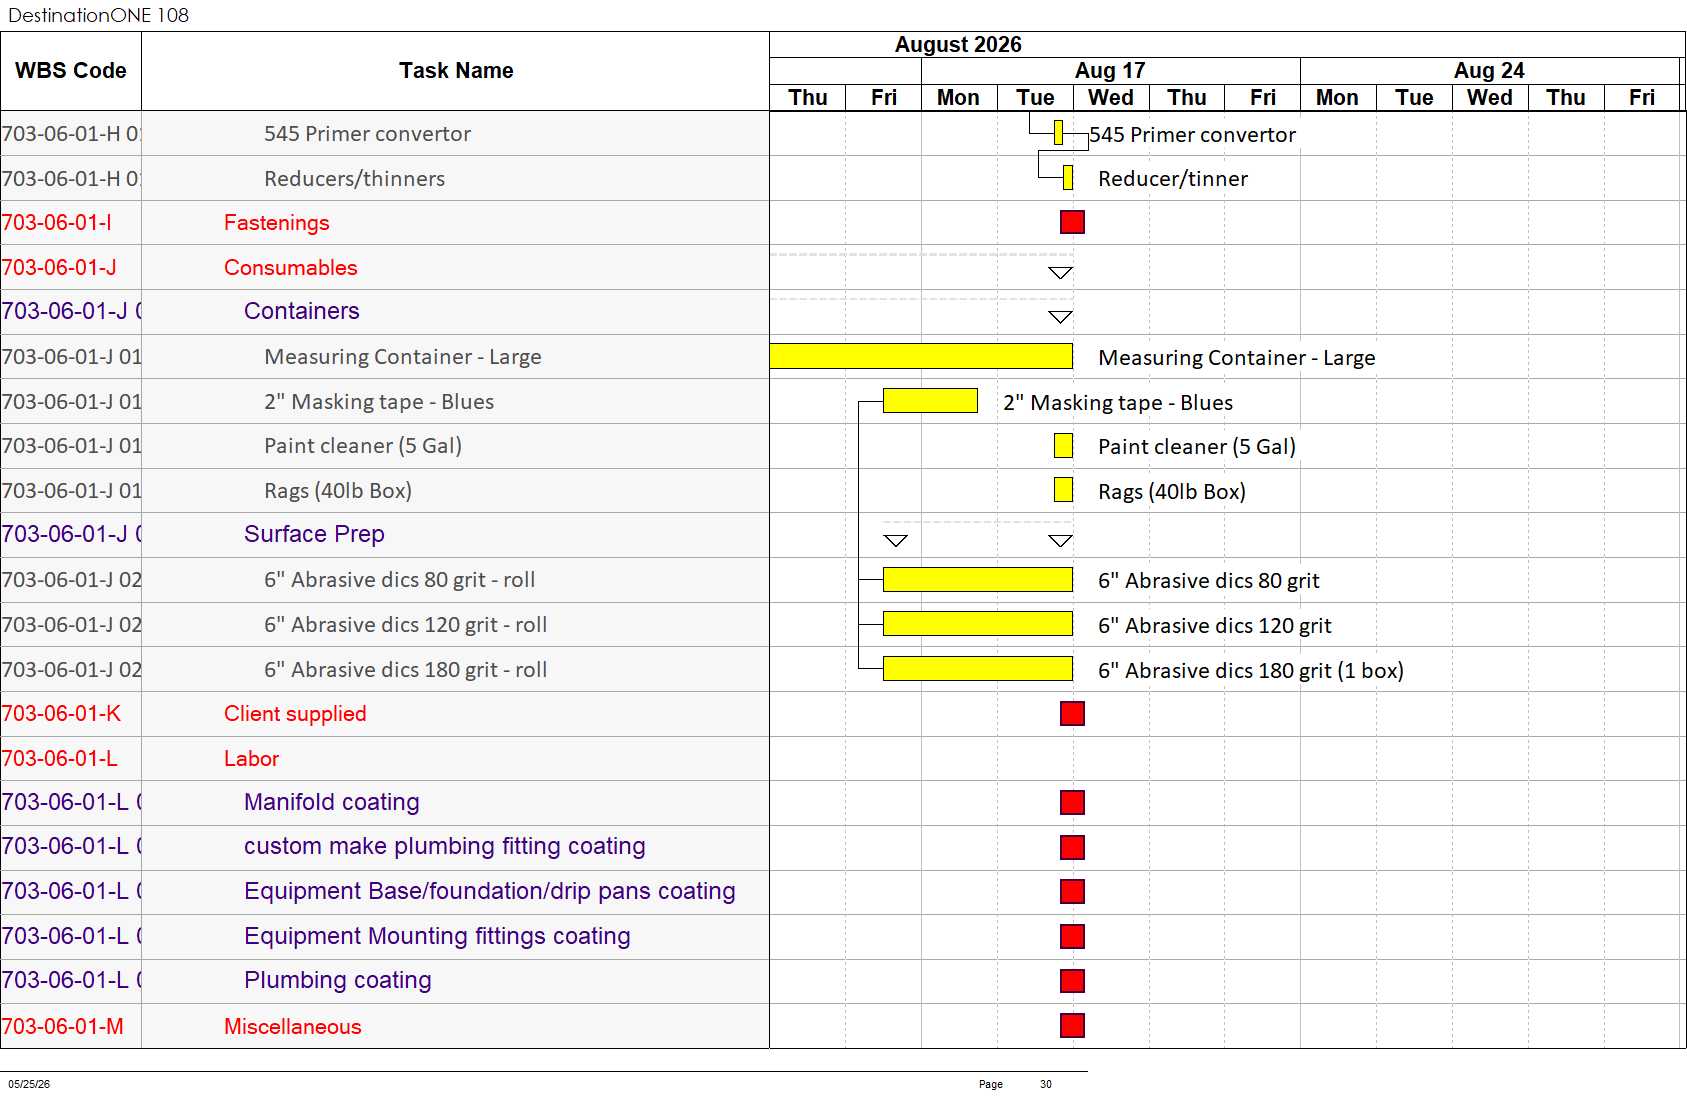Select the Surface Prep task name

click(x=314, y=534)
